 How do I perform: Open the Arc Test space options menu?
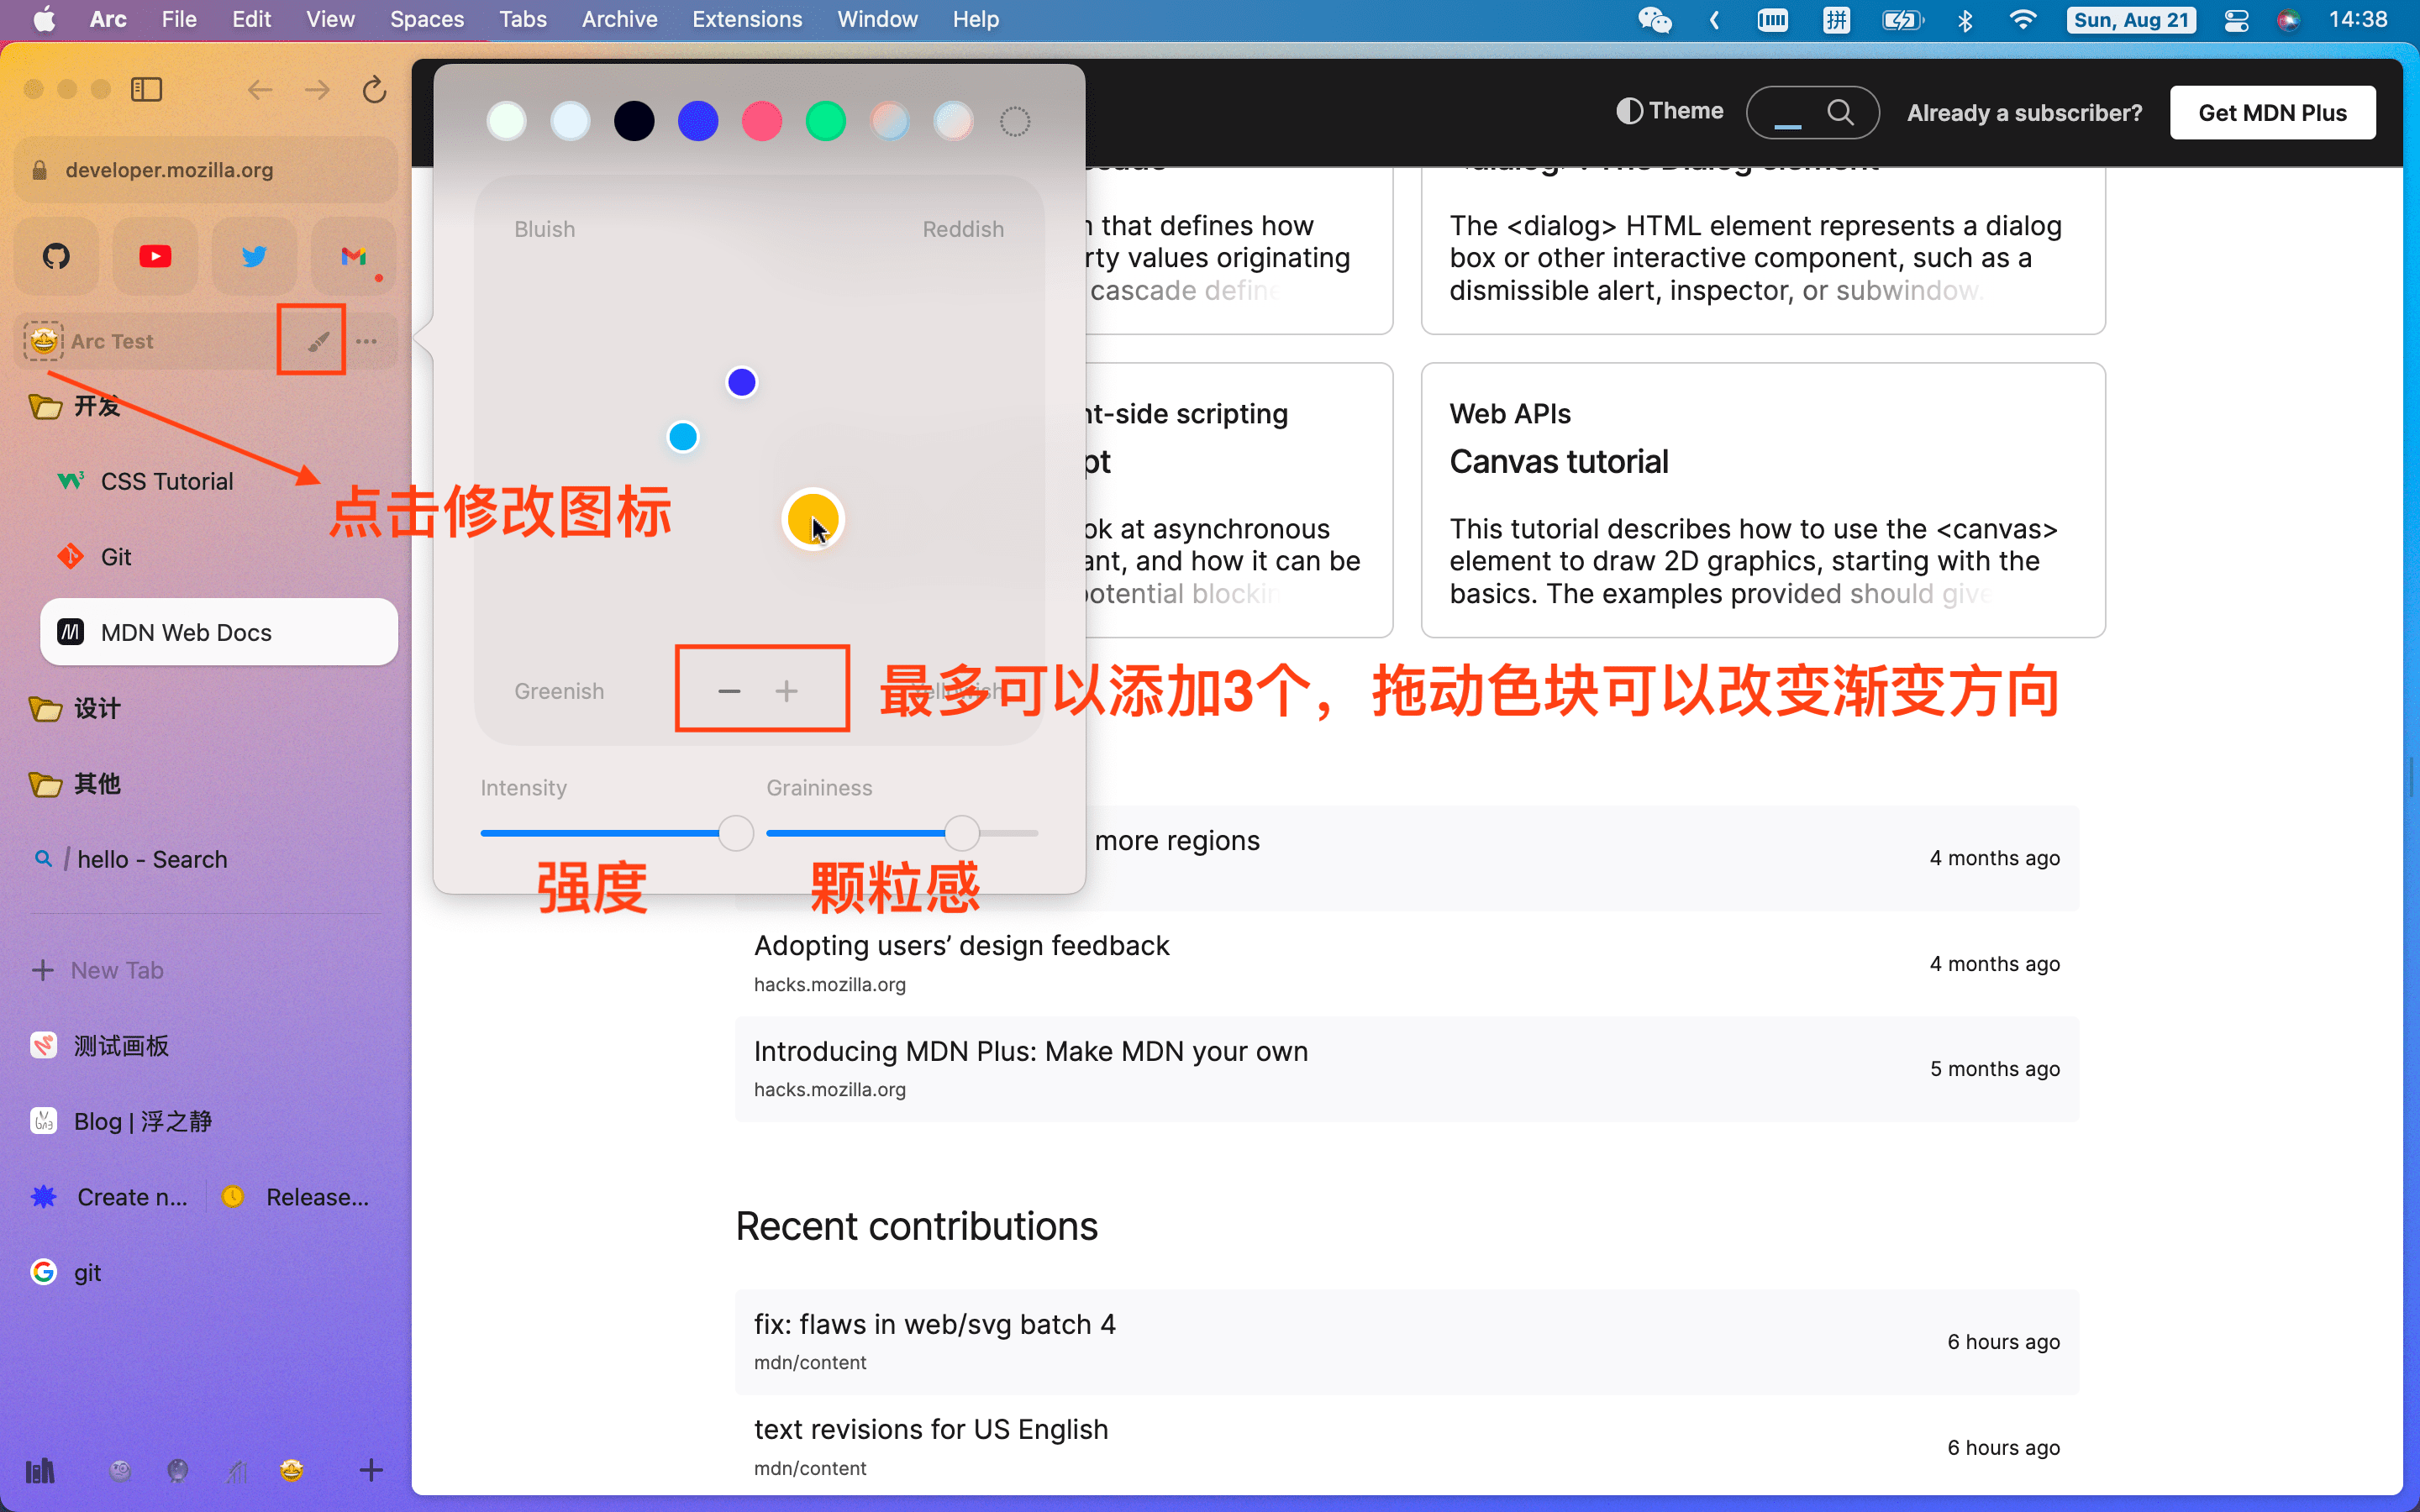click(367, 342)
